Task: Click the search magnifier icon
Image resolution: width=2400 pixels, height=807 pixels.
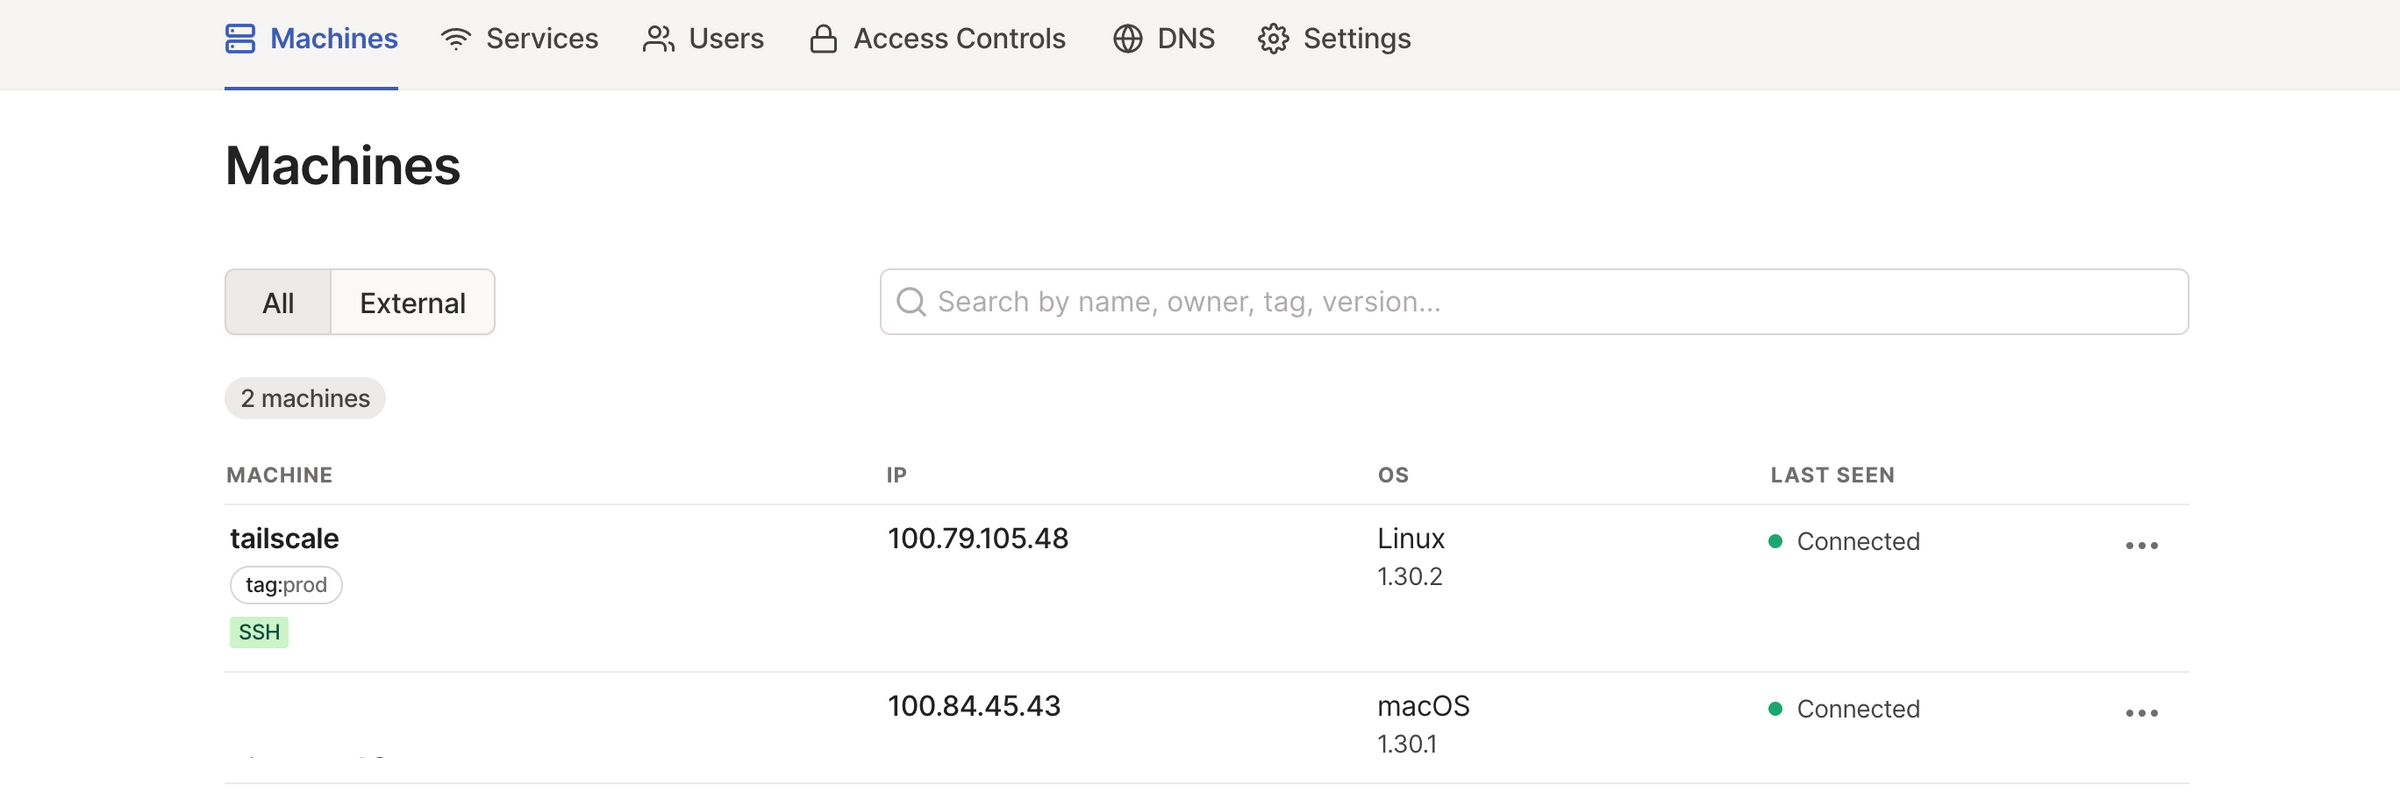Action: pyautogui.click(x=911, y=302)
